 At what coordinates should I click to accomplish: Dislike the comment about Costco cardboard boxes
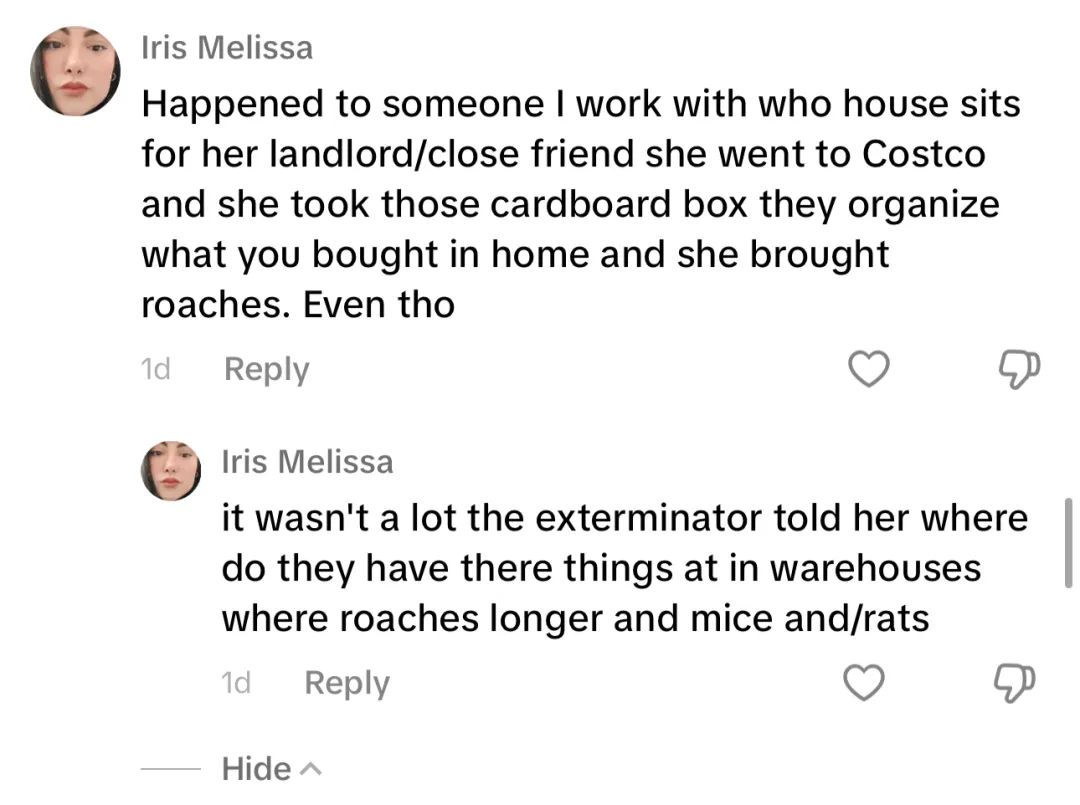(x=1019, y=369)
